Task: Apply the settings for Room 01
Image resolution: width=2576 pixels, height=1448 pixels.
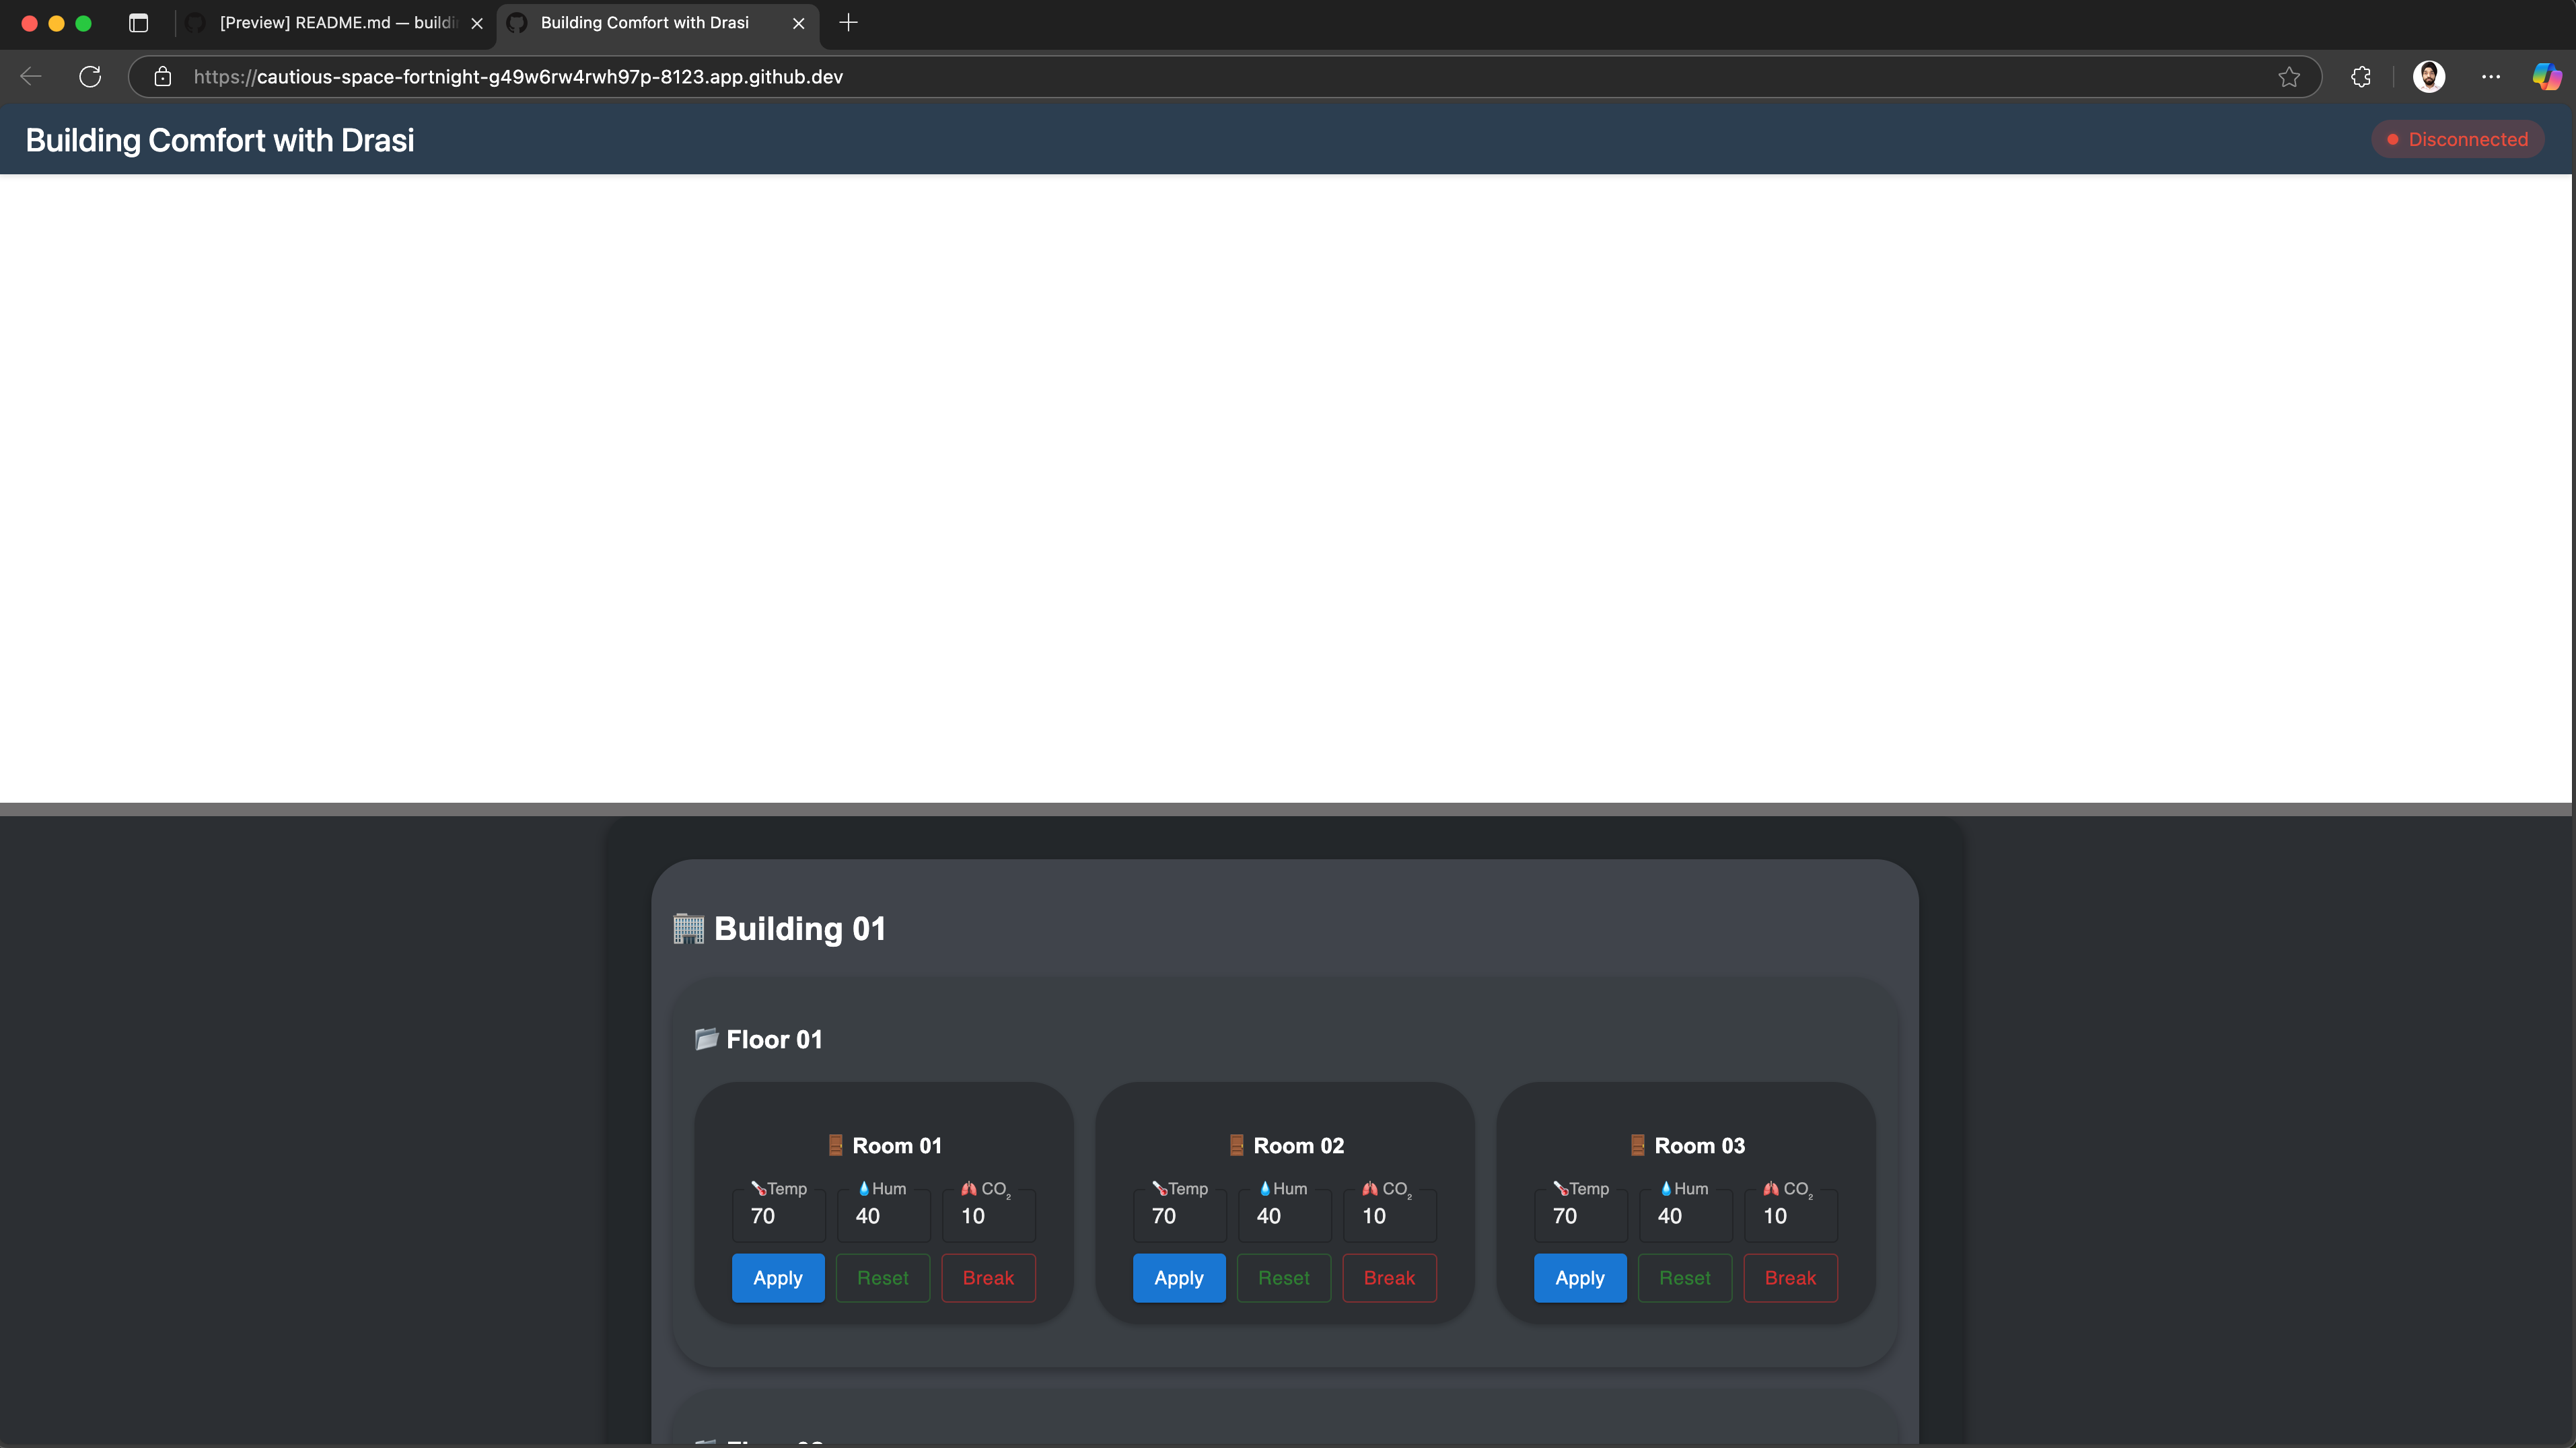Action: click(x=778, y=1277)
